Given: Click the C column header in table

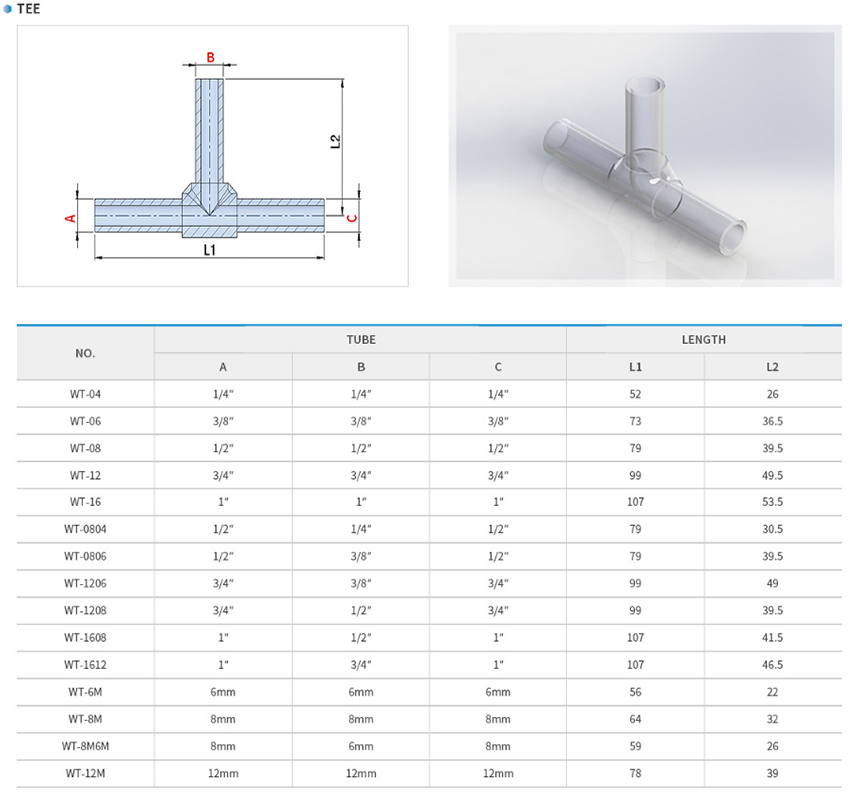Looking at the screenshot, I should [498, 367].
